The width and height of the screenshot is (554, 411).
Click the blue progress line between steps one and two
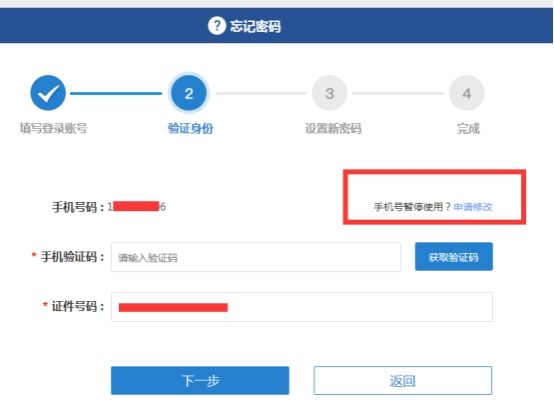116,93
